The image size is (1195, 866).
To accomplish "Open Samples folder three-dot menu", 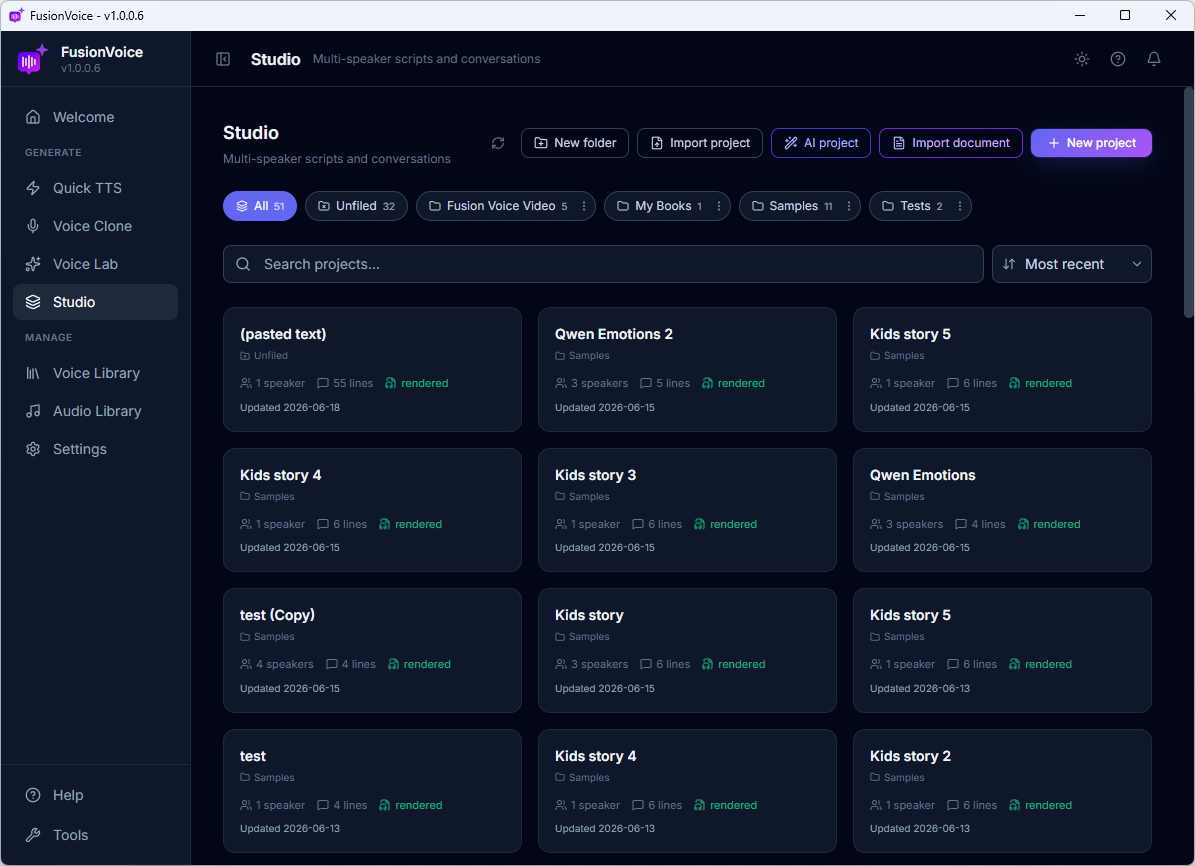I will coord(848,207).
